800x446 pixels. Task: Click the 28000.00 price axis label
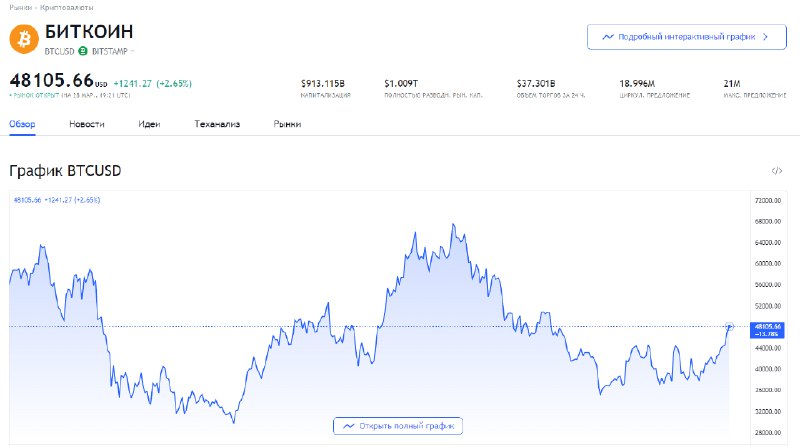click(768, 432)
